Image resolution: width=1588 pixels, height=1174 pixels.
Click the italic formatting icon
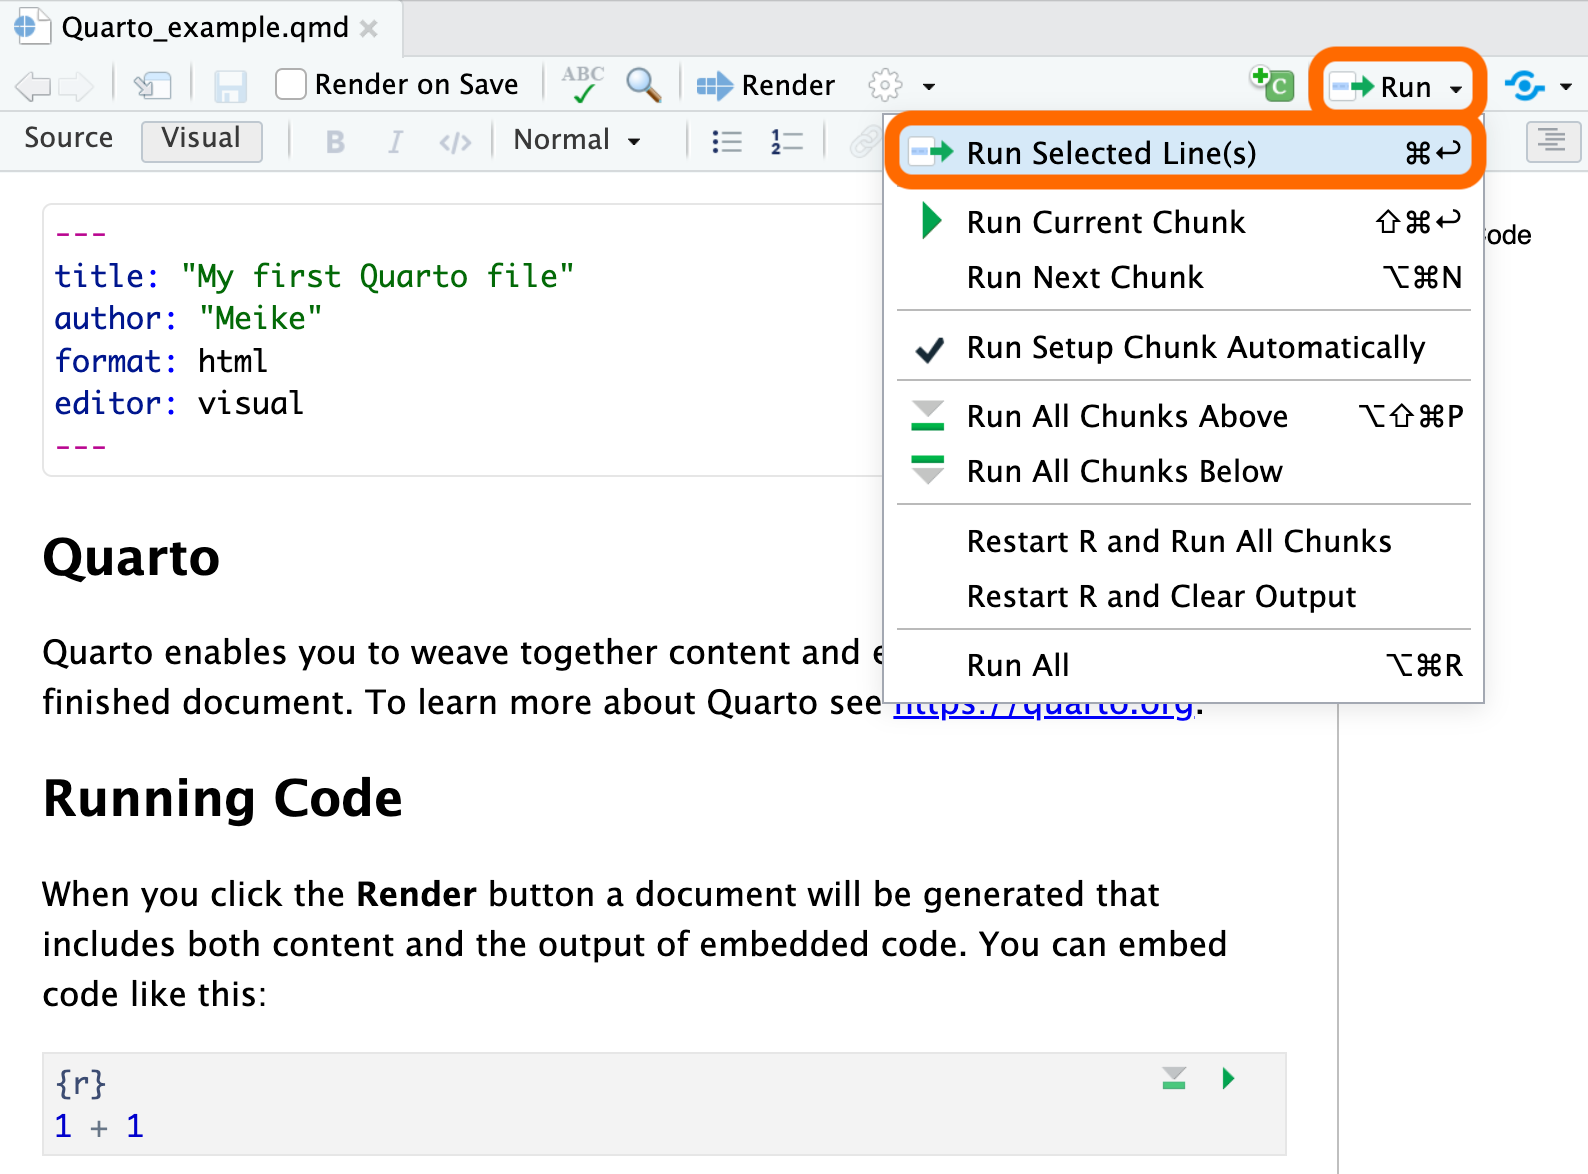[x=395, y=142]
